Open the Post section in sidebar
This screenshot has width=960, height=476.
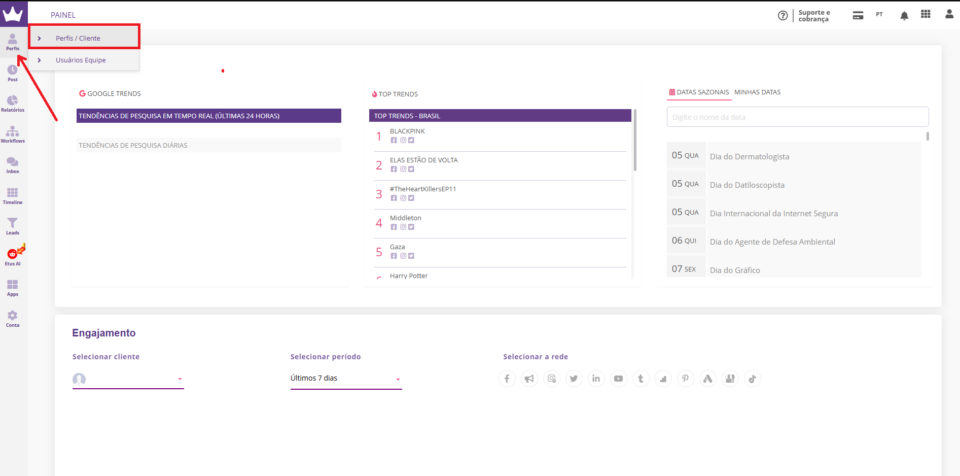(12, 72)
